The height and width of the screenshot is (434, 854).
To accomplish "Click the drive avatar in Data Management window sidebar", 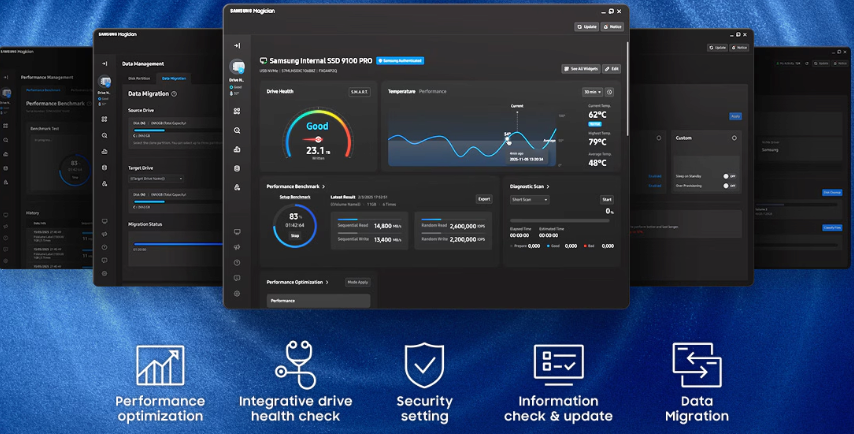I will pos(105,82).
